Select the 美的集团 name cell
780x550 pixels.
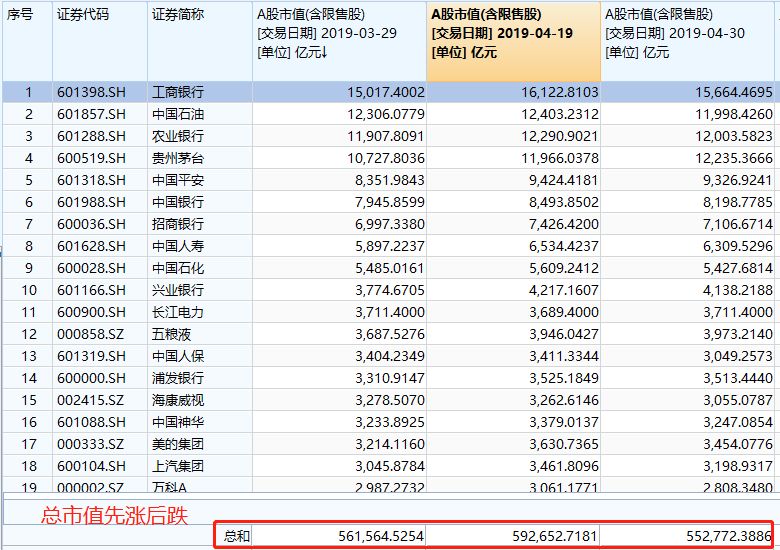(x=200, y=444)
